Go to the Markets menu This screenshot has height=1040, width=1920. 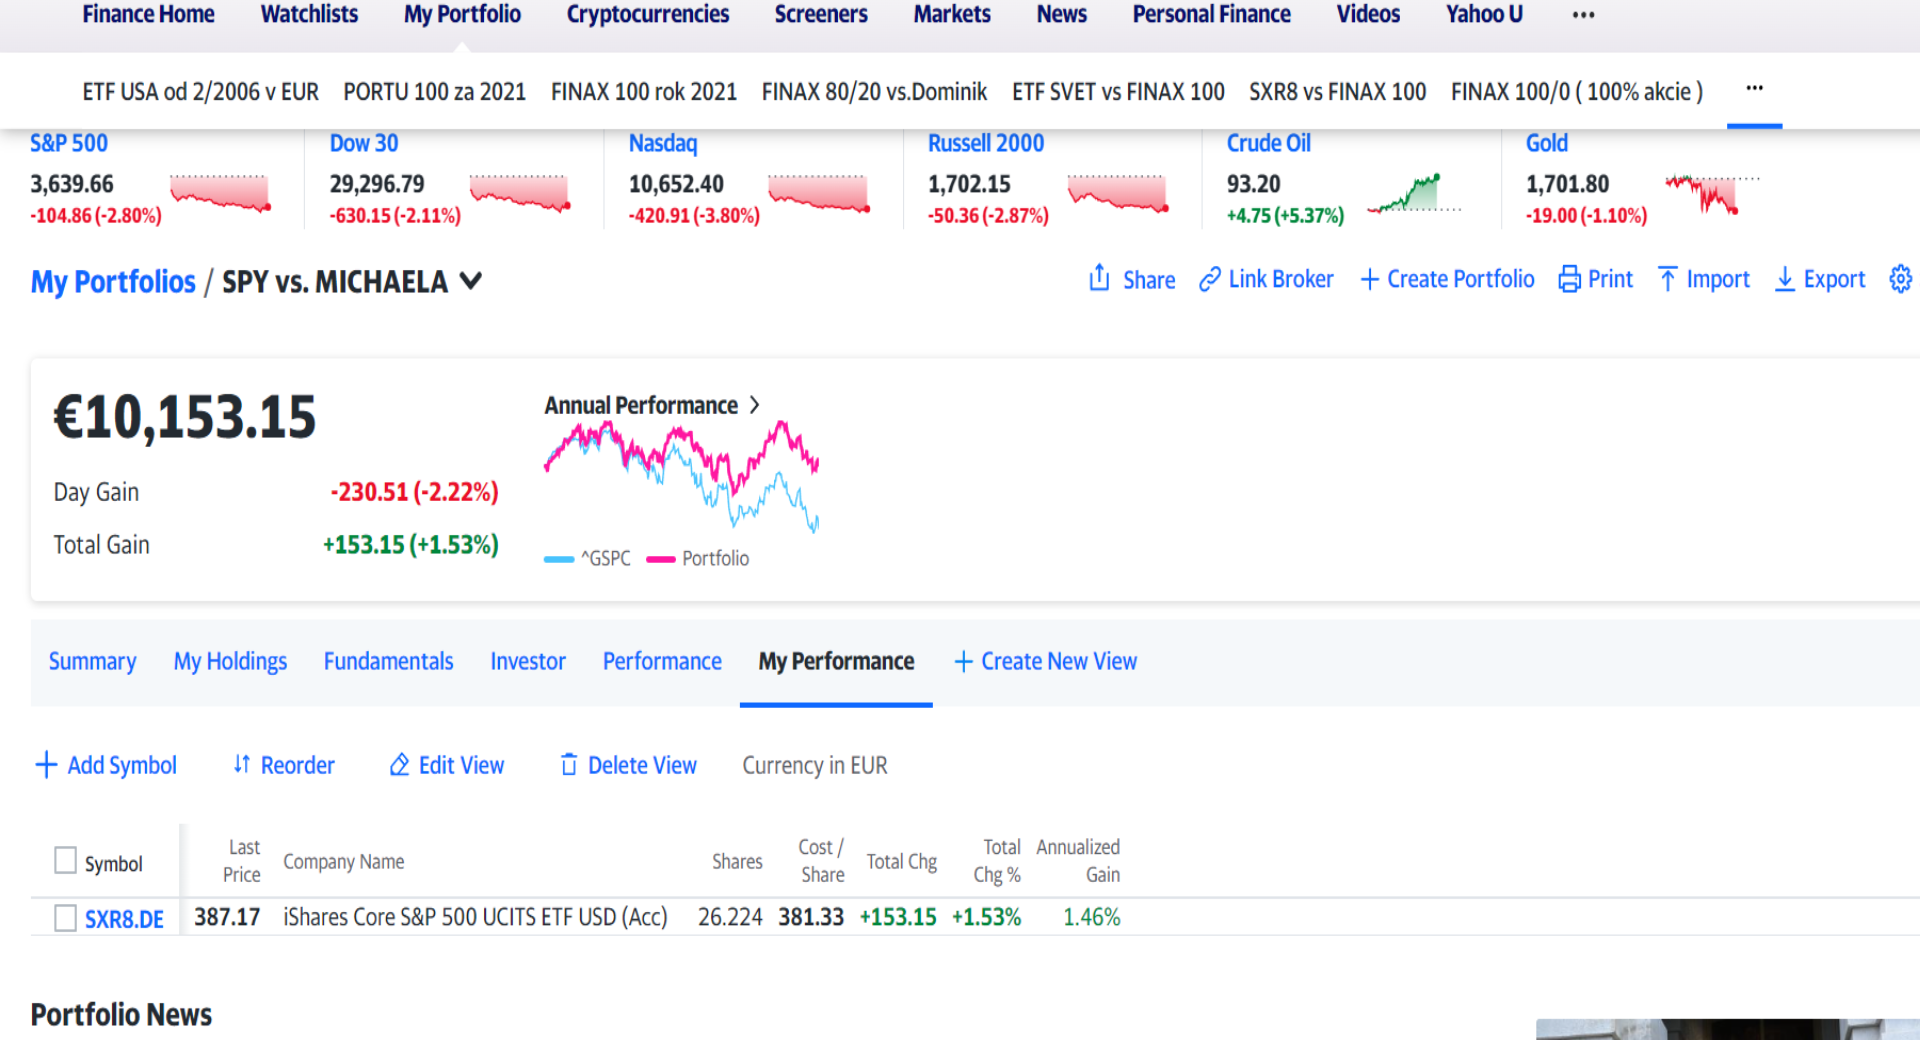(952, 15)
